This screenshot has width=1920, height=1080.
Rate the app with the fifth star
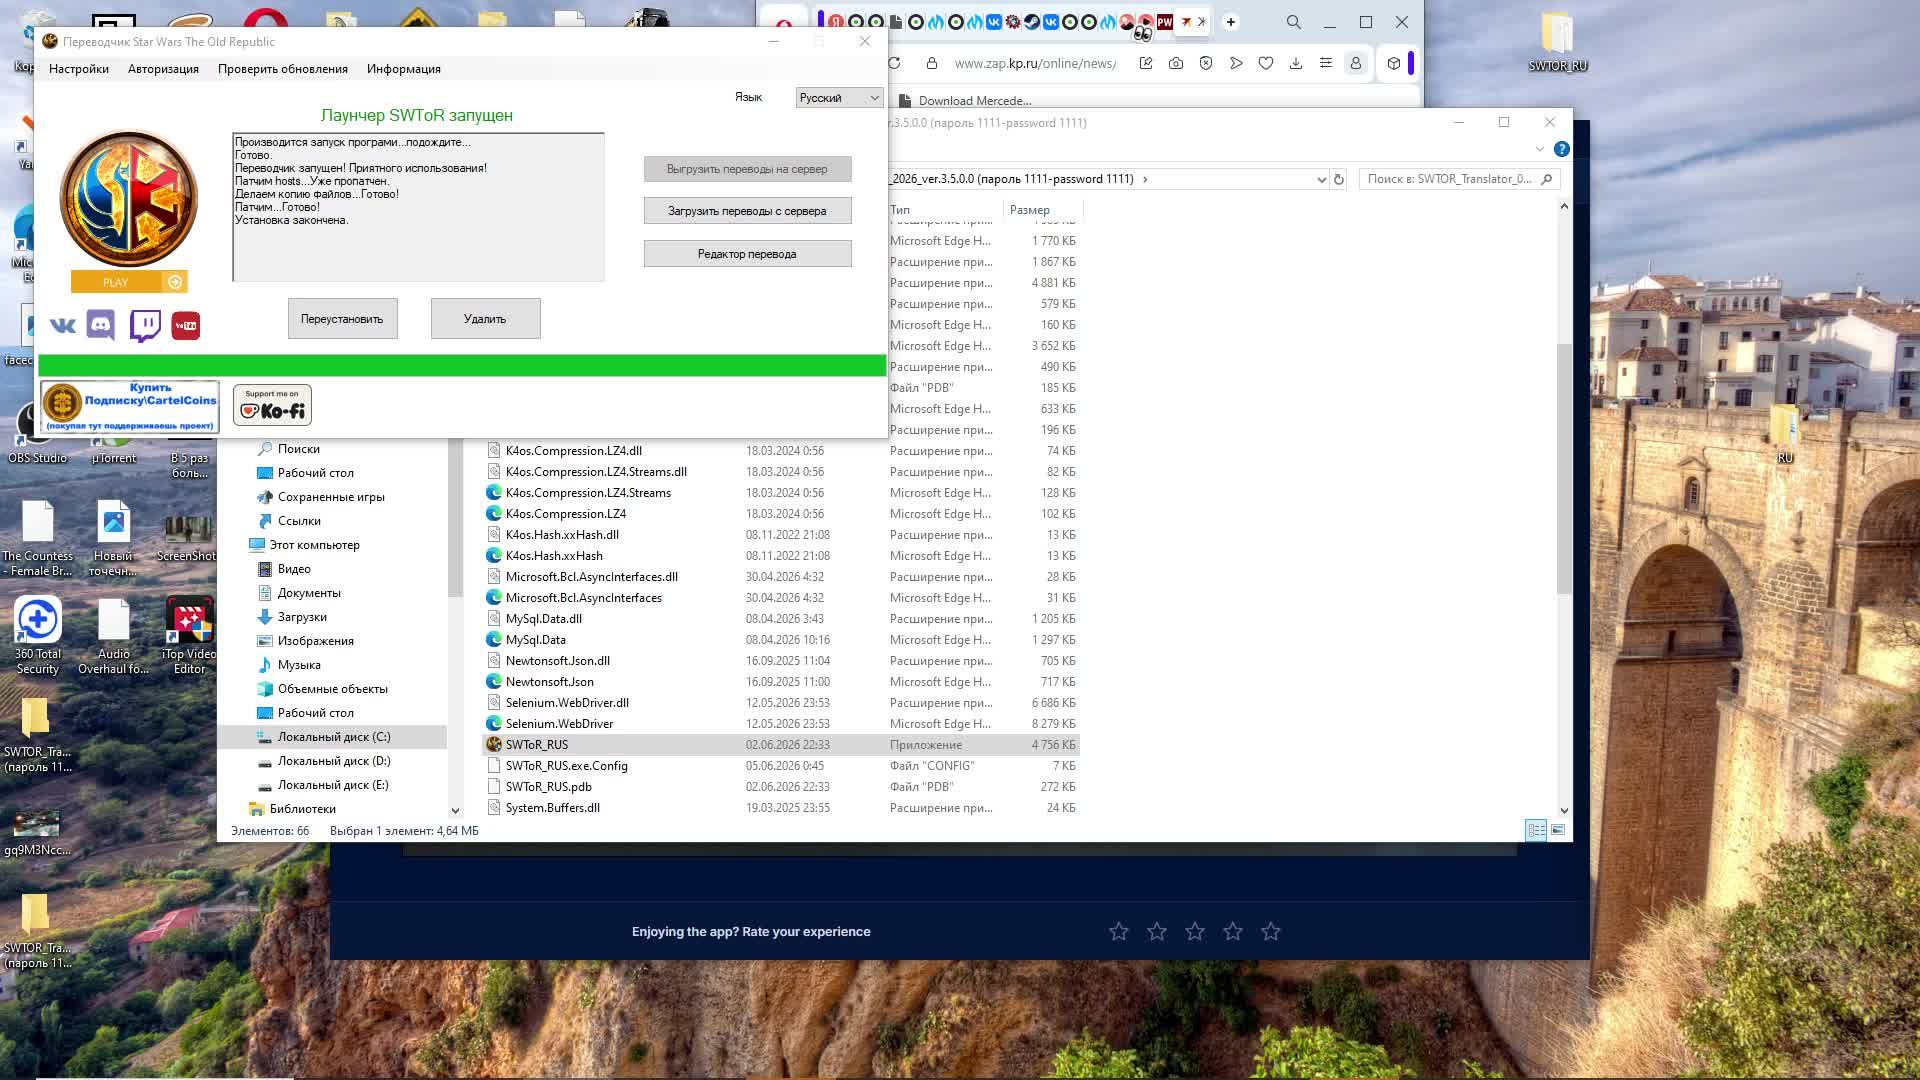(x=1271, y=931)
